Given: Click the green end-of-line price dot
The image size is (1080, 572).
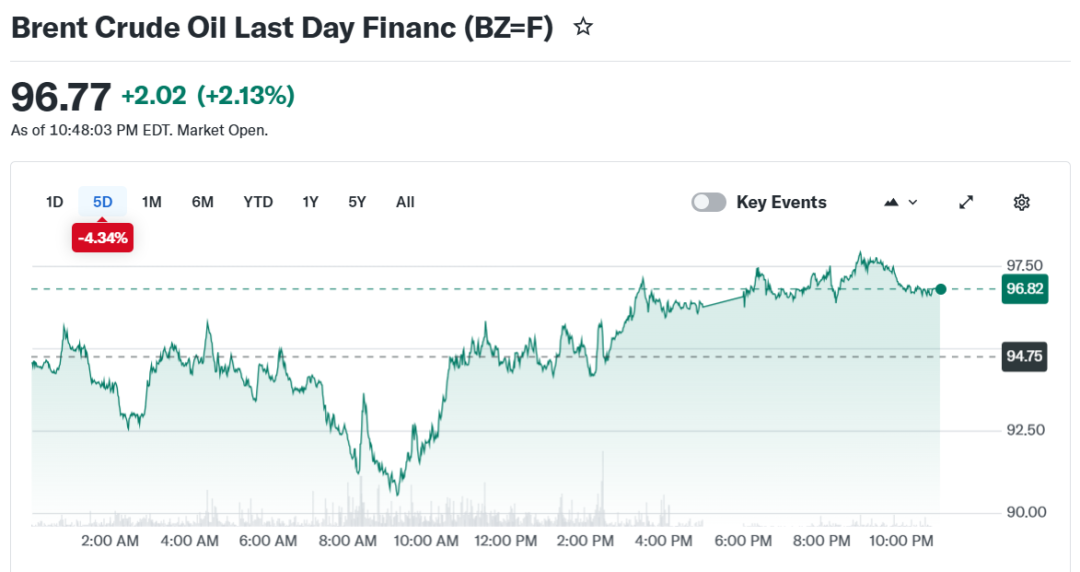Looking at the screenshot, I should pos(940,289).
